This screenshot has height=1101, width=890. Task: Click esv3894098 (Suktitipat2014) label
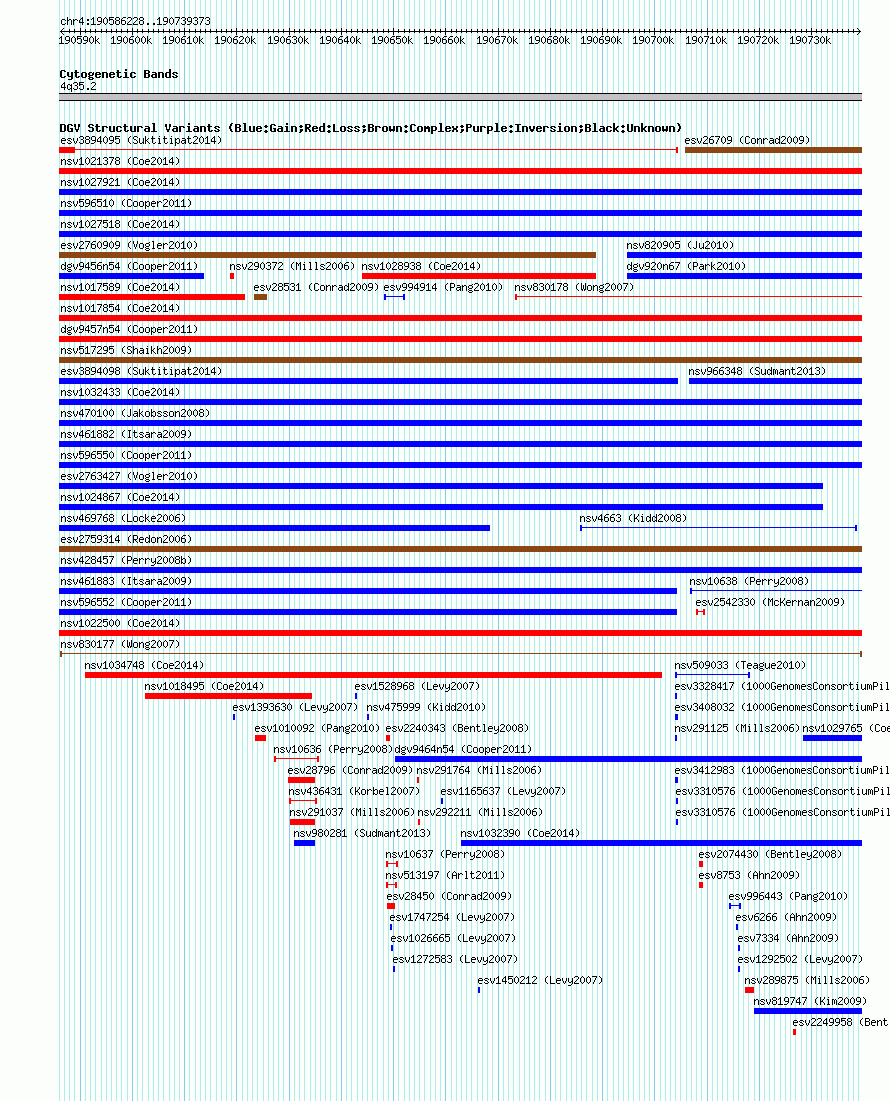141,372
